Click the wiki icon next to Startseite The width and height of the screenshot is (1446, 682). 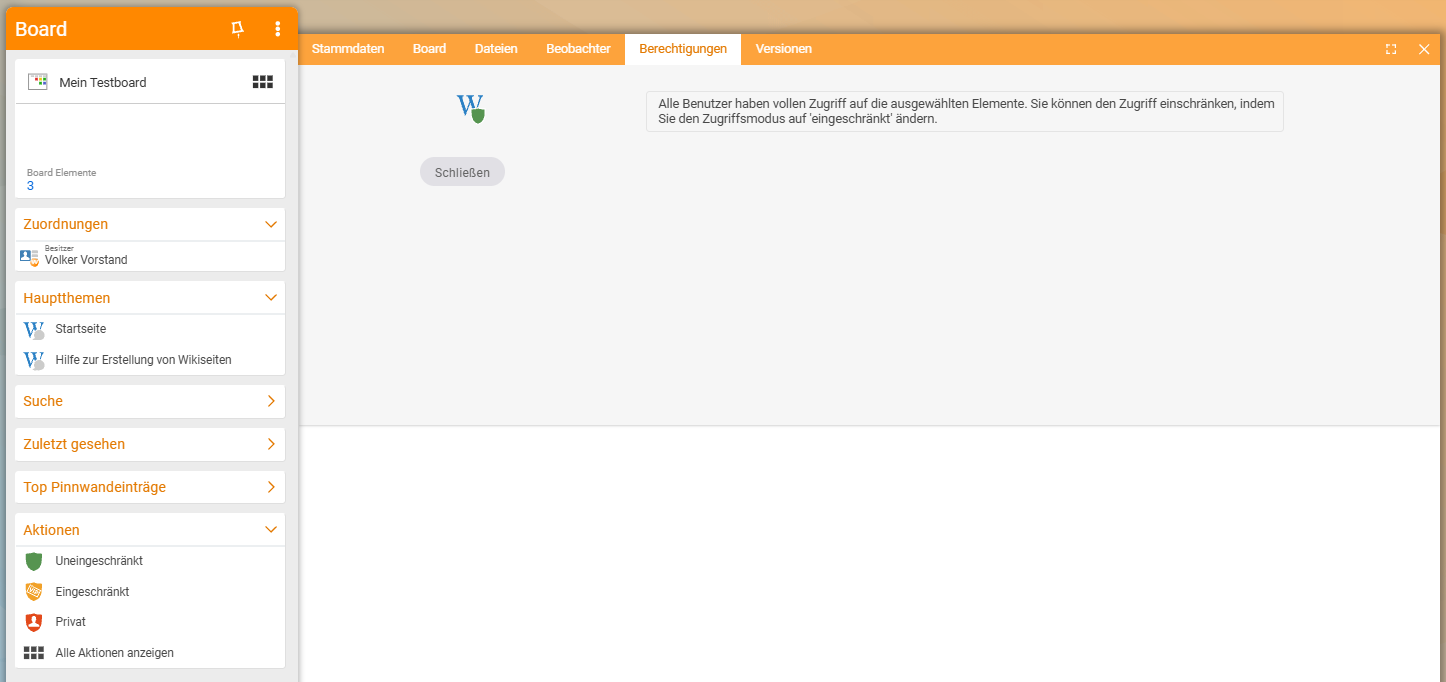pyautogui.click(x=34, y=330)
